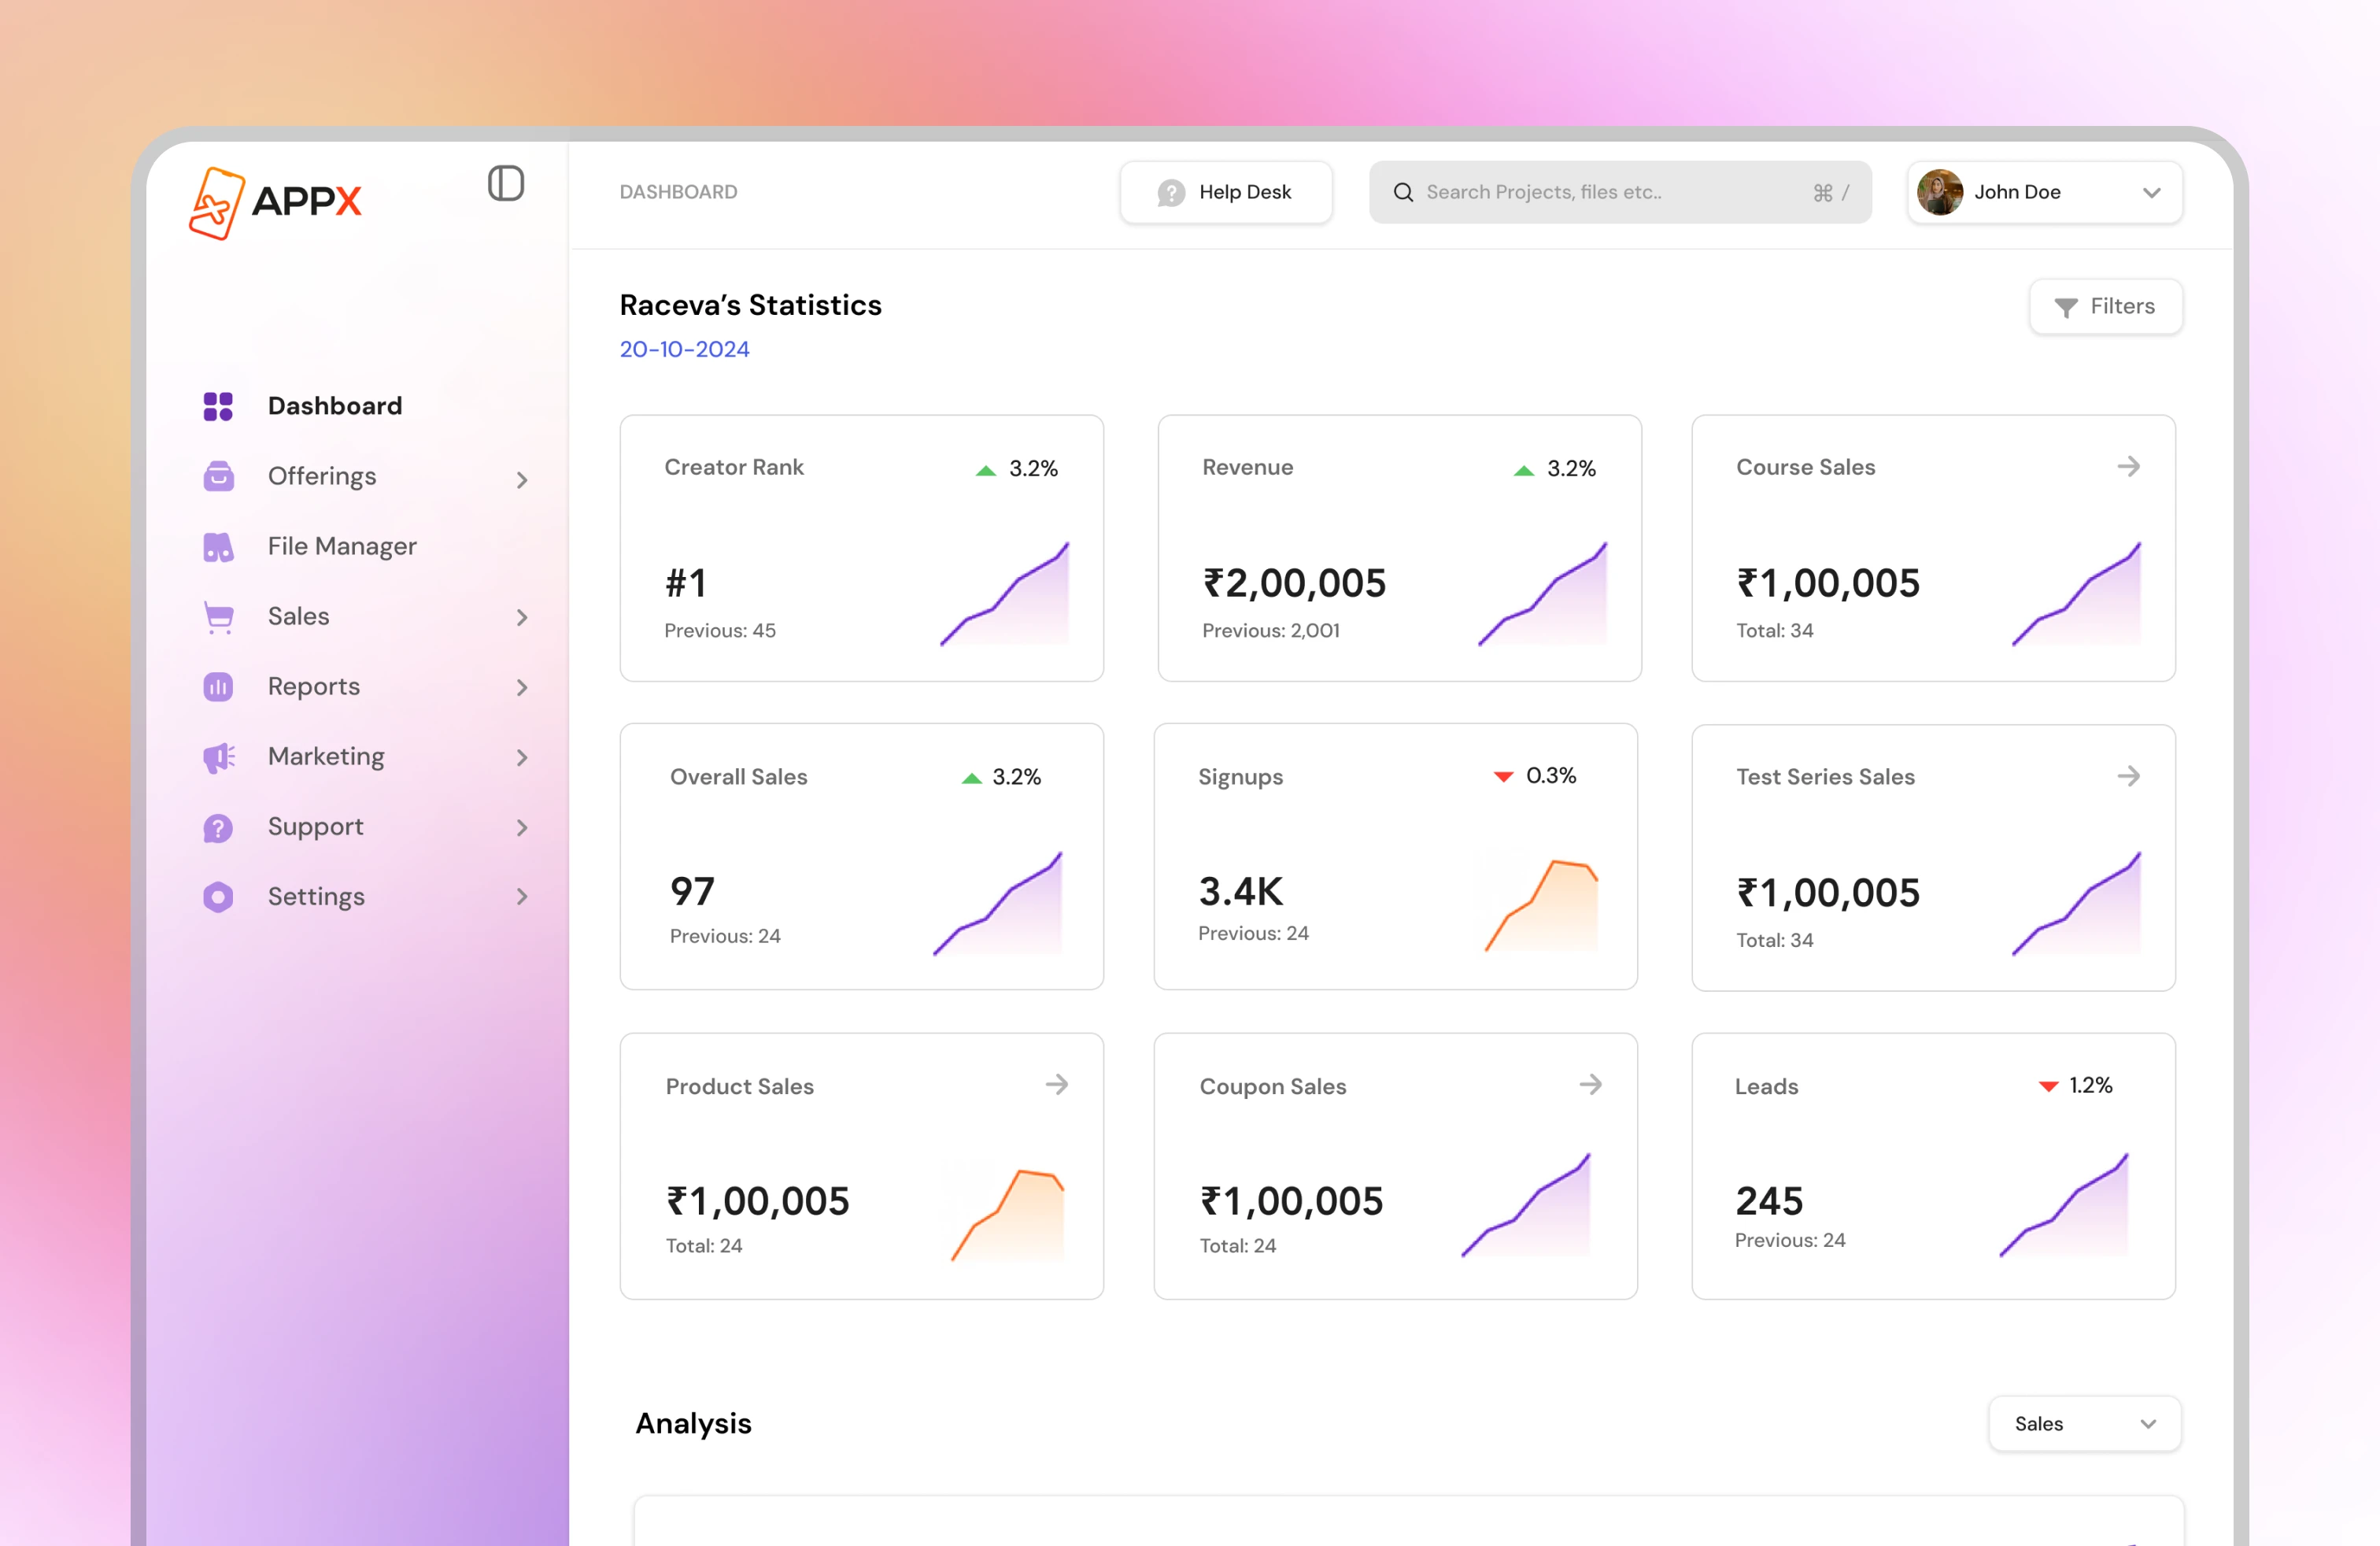Open the Course Sales arrow
The image size is (2380, 1546).
tap(2128, 466)
